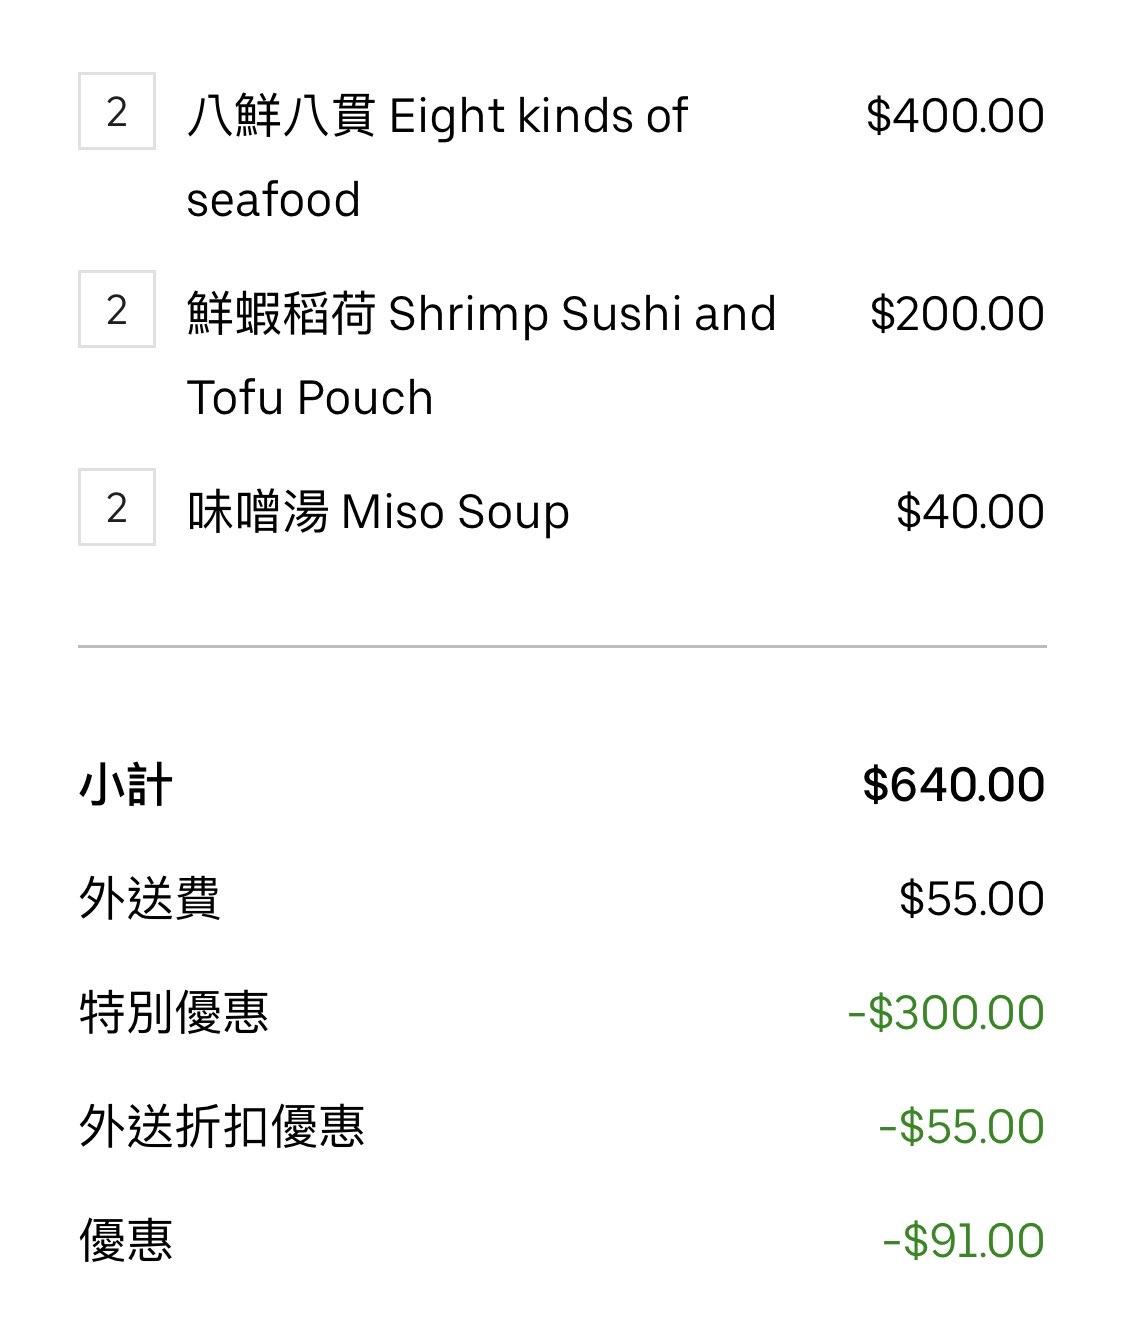This screenshot has height=1343, width=1125.
Task: Click the $640.00 subtotal amount
Action: (954, 785)
